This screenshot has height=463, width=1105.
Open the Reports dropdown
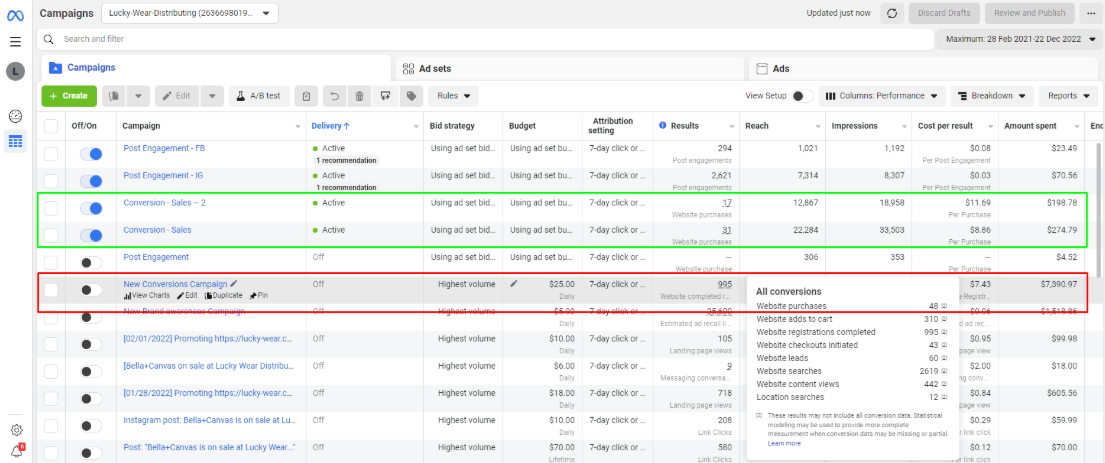pos(1068,96)
